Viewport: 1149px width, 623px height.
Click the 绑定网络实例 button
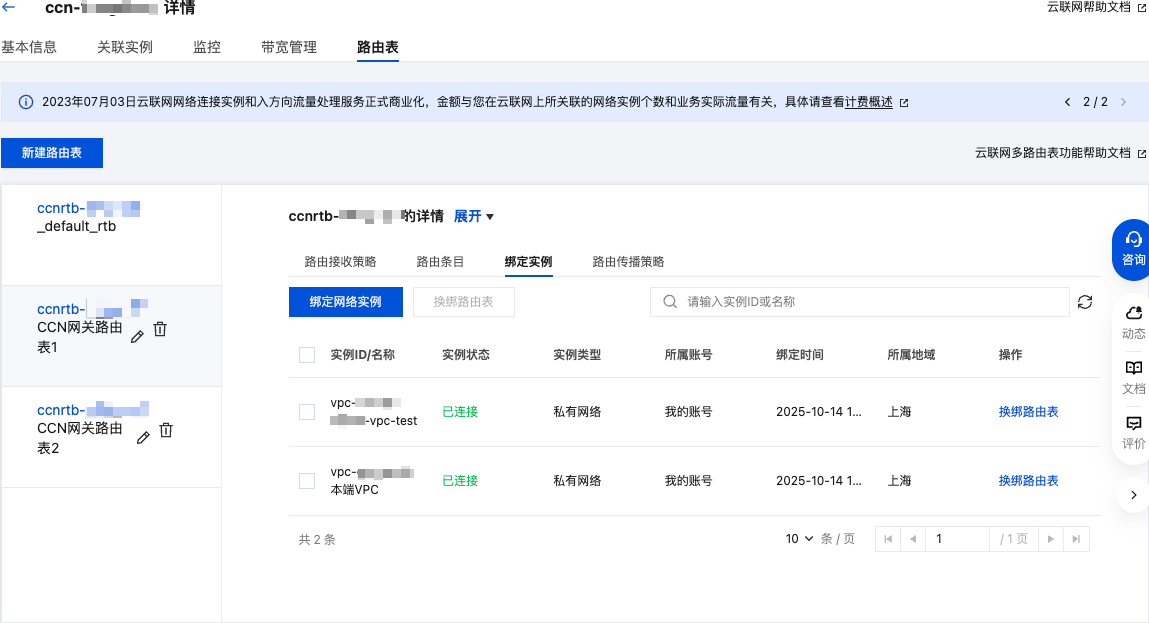(345, 302)
